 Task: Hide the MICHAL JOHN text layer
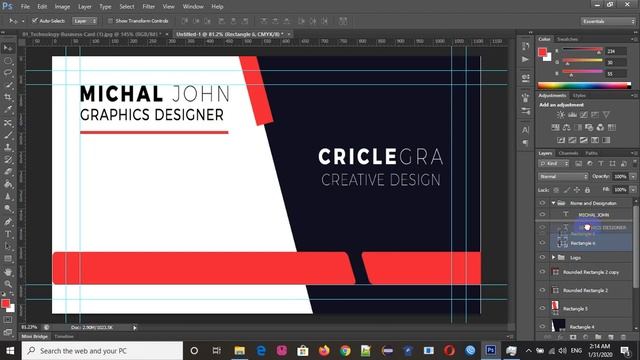tap(542, 214)
